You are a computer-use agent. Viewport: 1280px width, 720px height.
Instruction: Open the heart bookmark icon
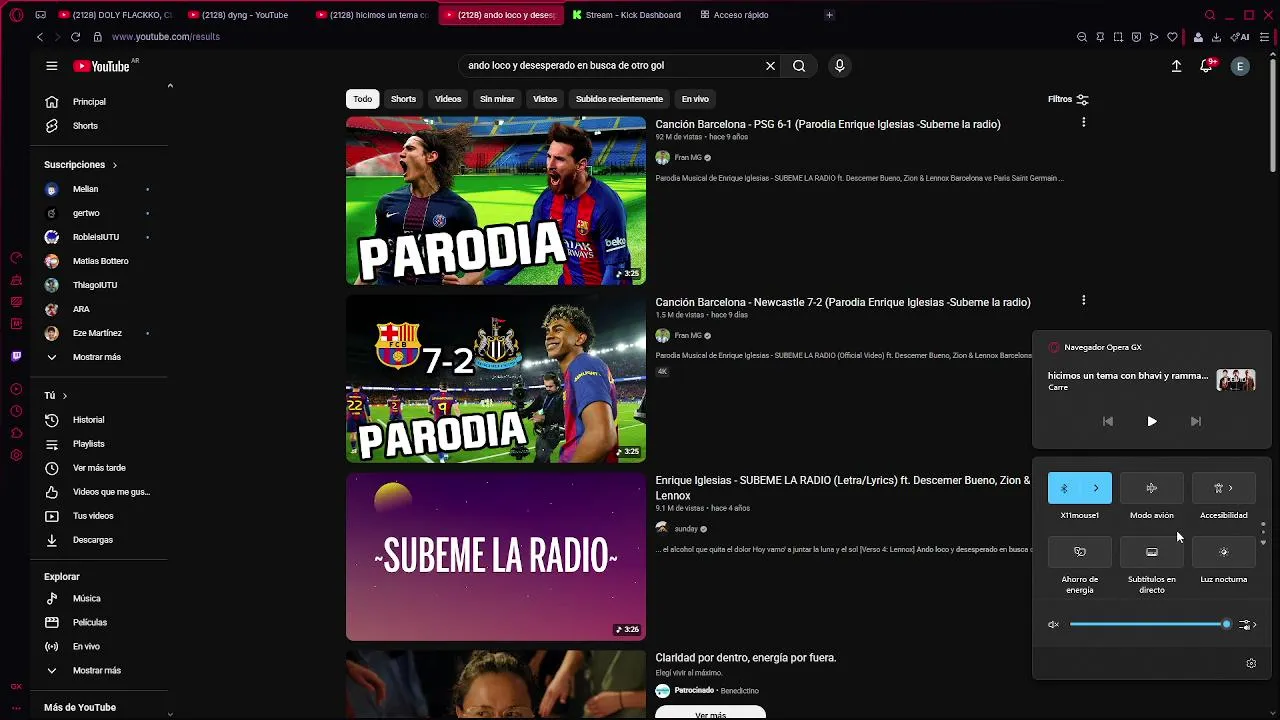click(x=1172, y=37)
